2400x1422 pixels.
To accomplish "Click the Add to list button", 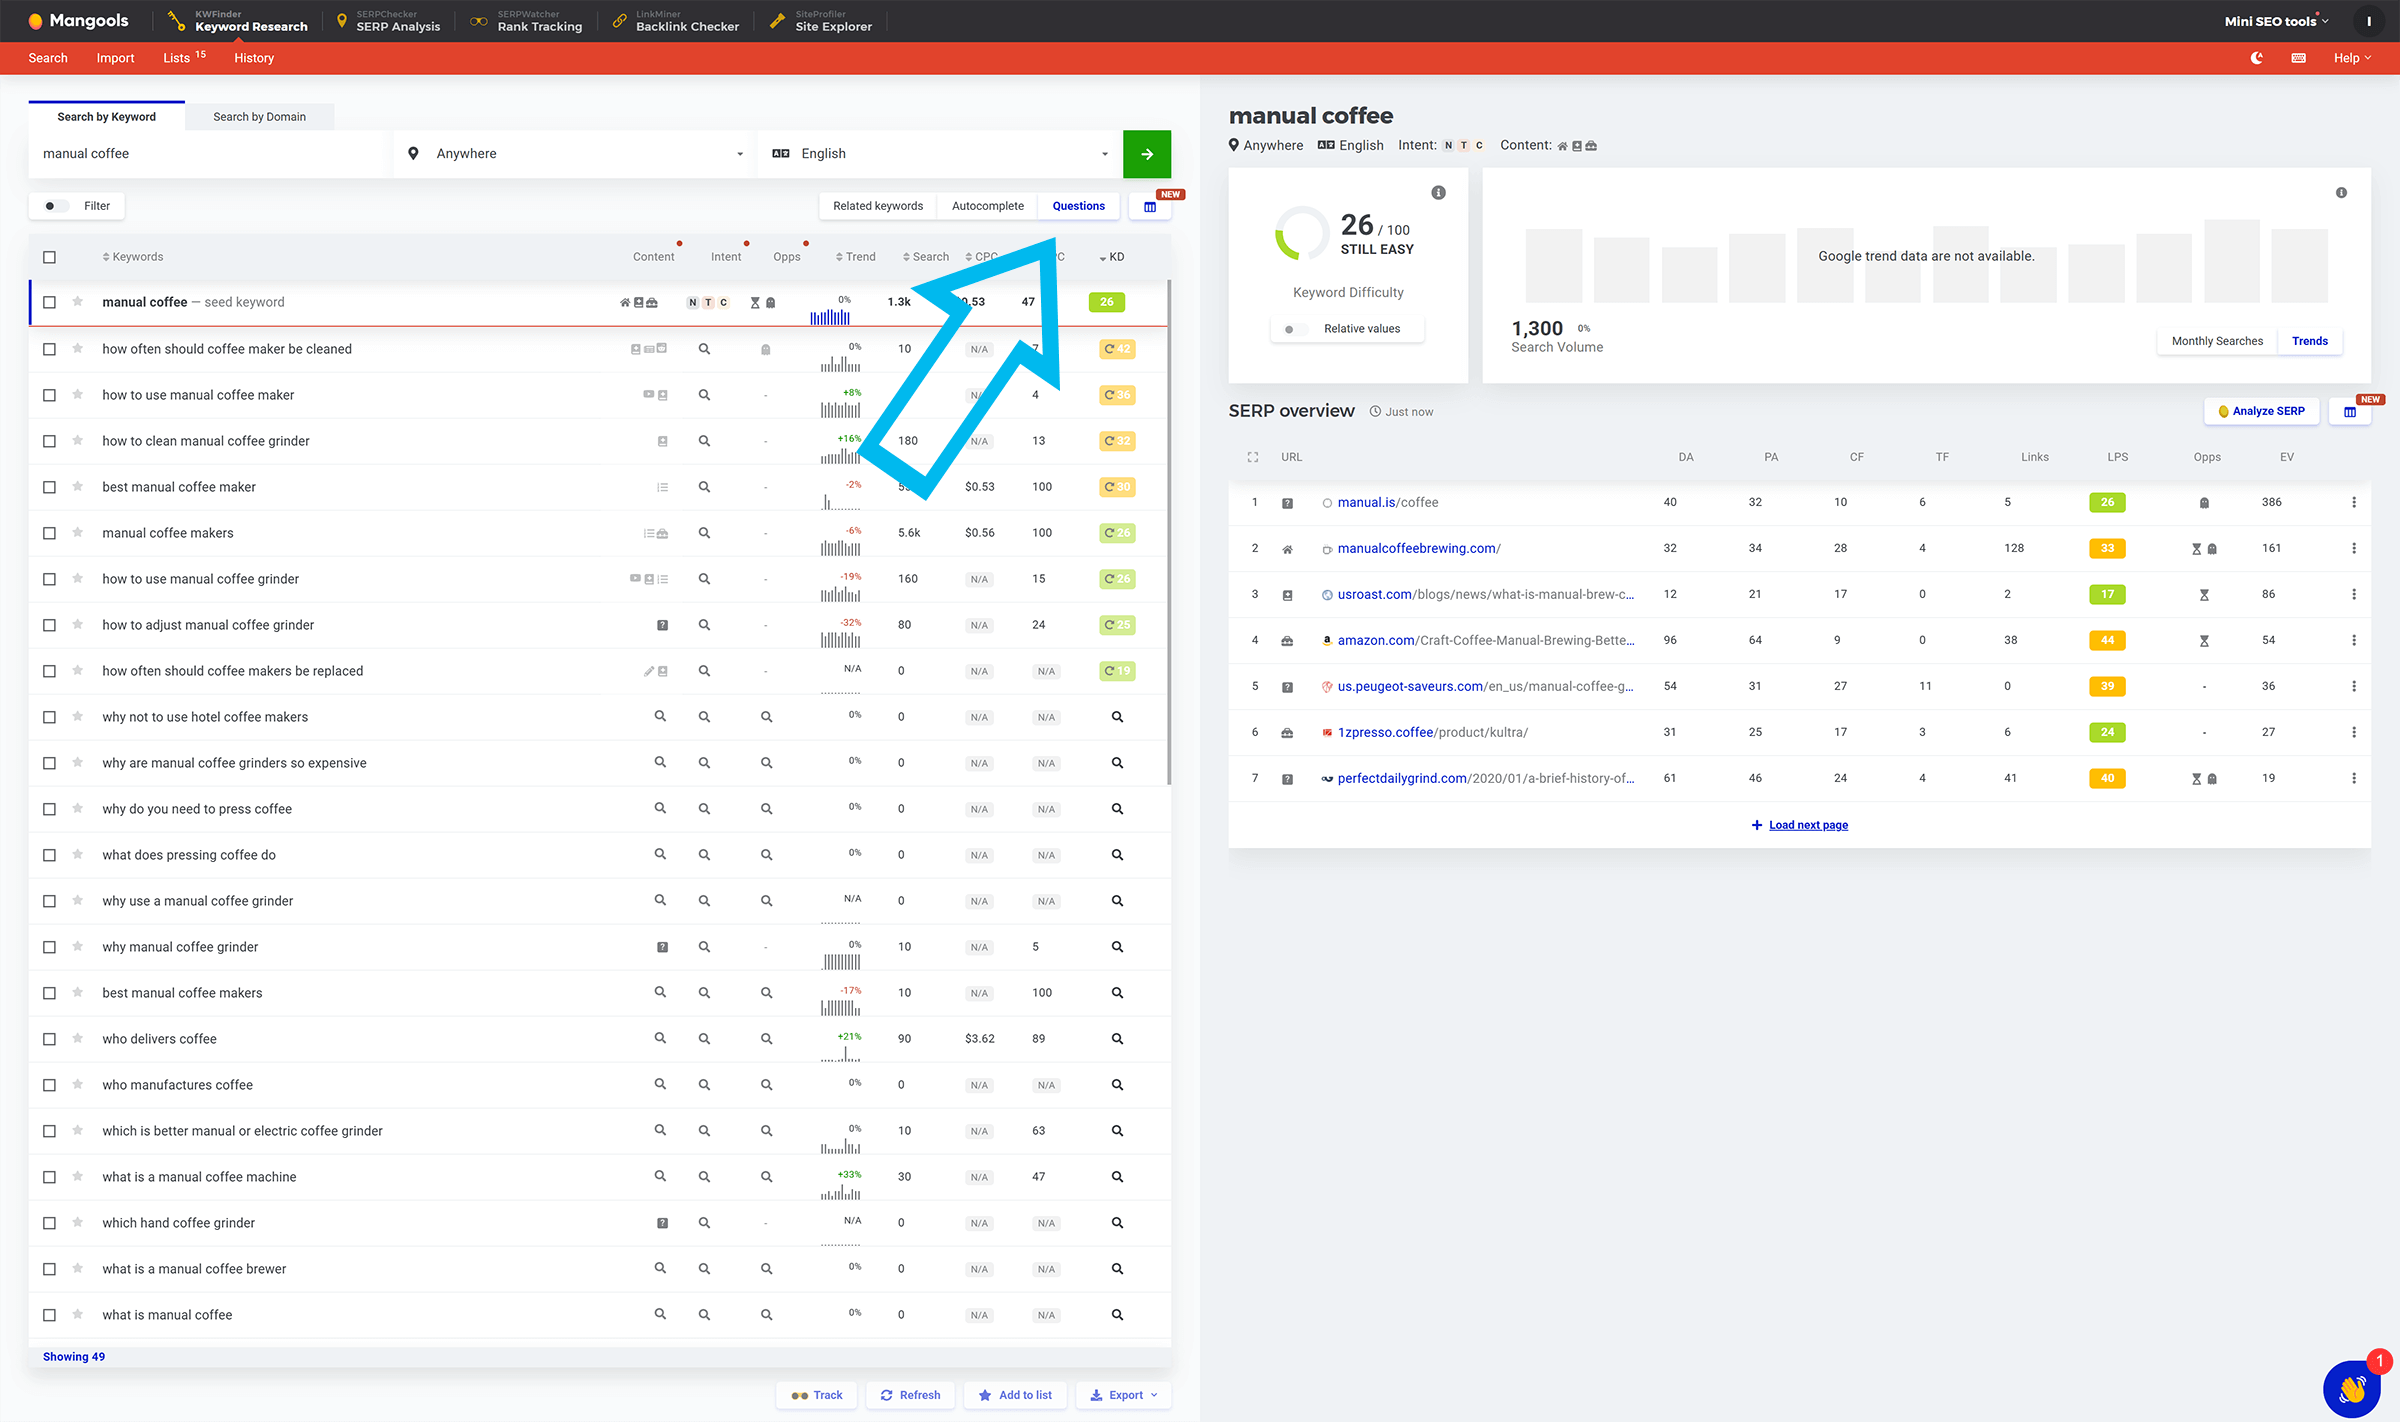I will pyautogui.click(x=1015, y=1395).
